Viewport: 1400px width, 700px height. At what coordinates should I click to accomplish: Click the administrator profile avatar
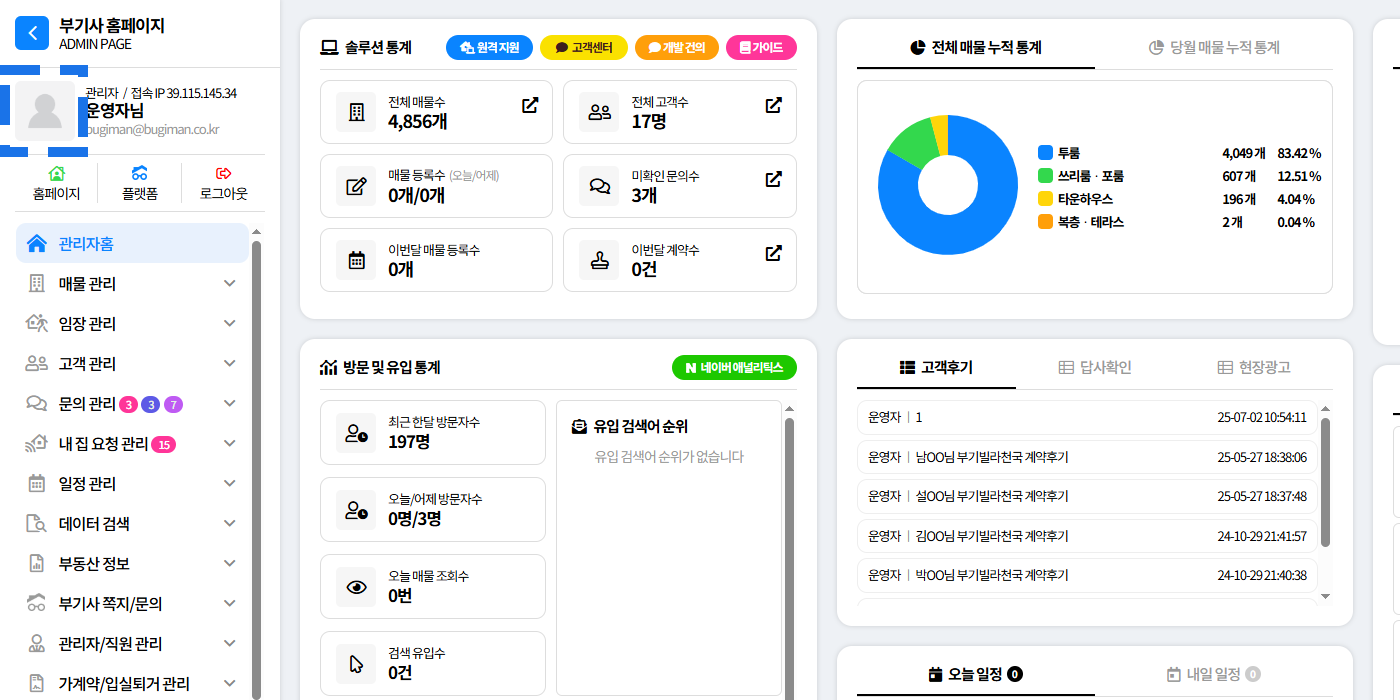pyautogui.click(x=45, y=111)
